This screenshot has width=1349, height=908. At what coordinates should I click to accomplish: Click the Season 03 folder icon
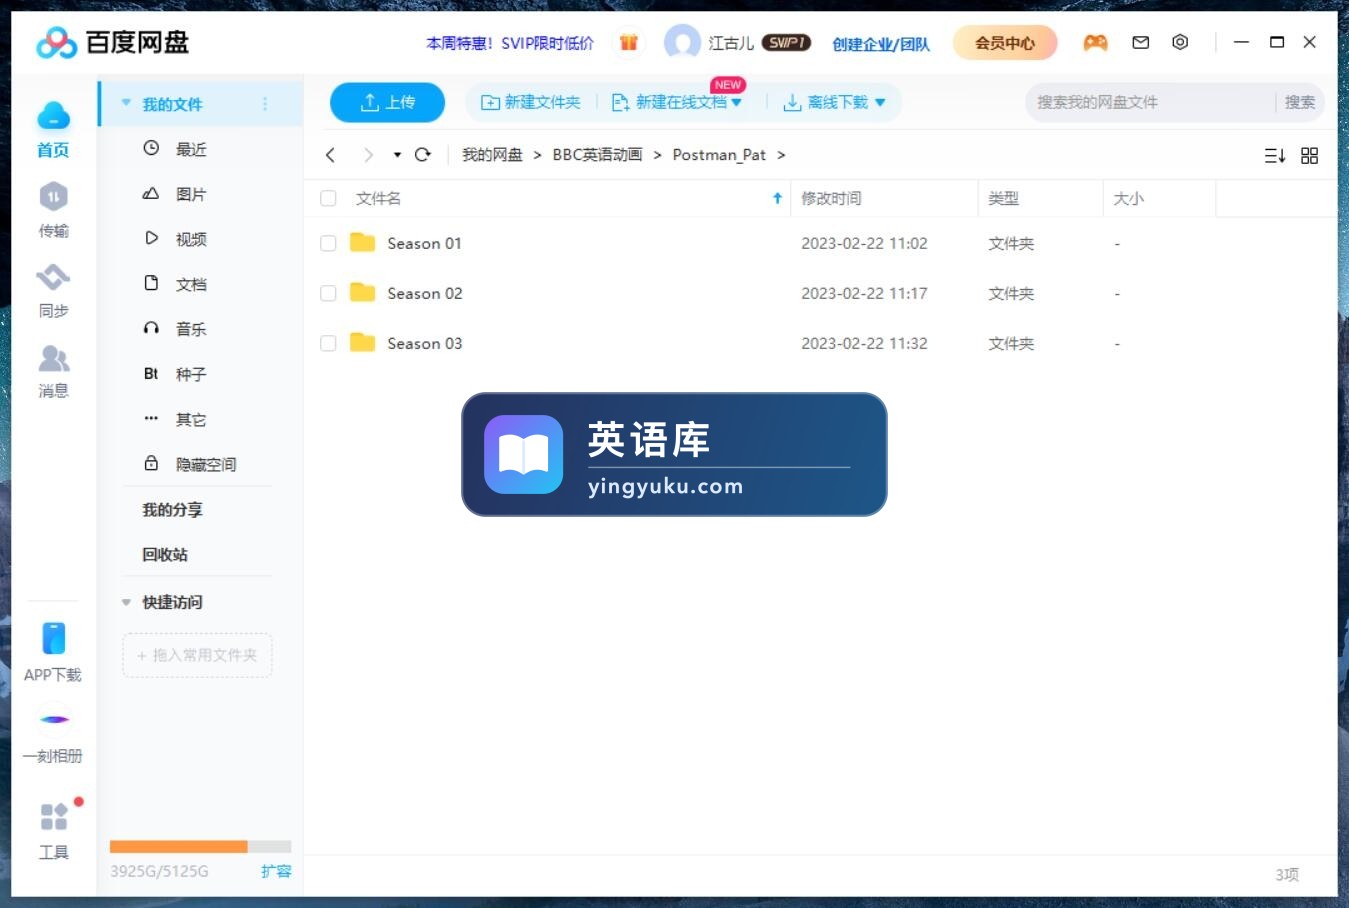(x=362, y=343)
